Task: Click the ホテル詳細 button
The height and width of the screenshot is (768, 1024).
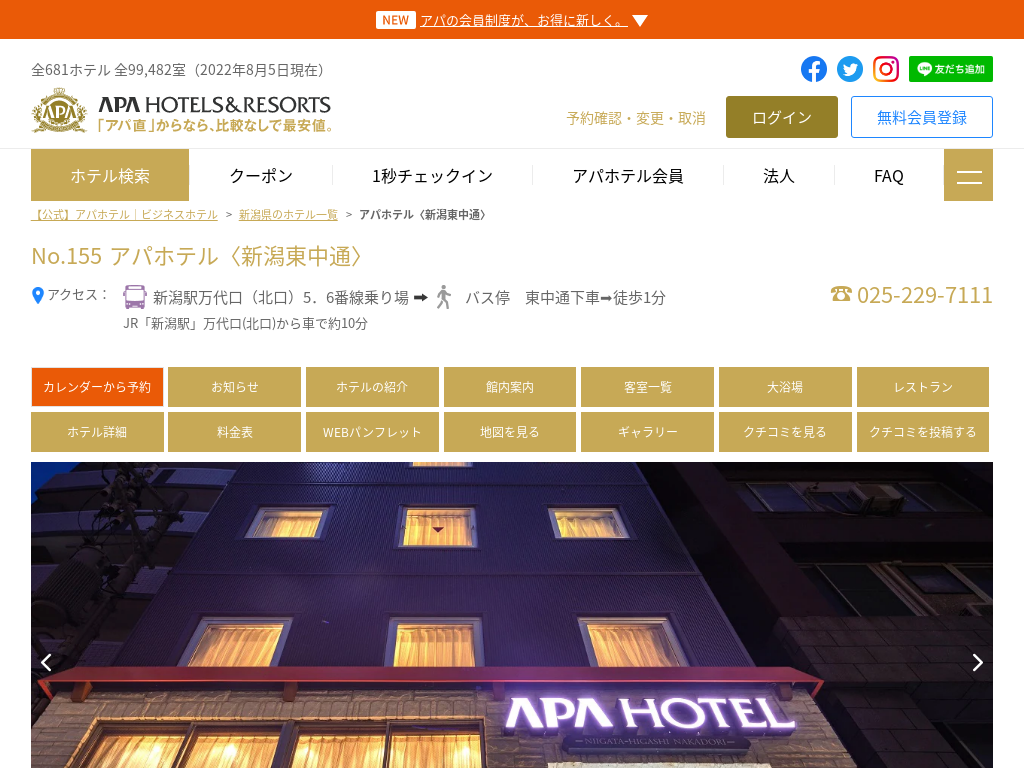Action: point(97,432)
